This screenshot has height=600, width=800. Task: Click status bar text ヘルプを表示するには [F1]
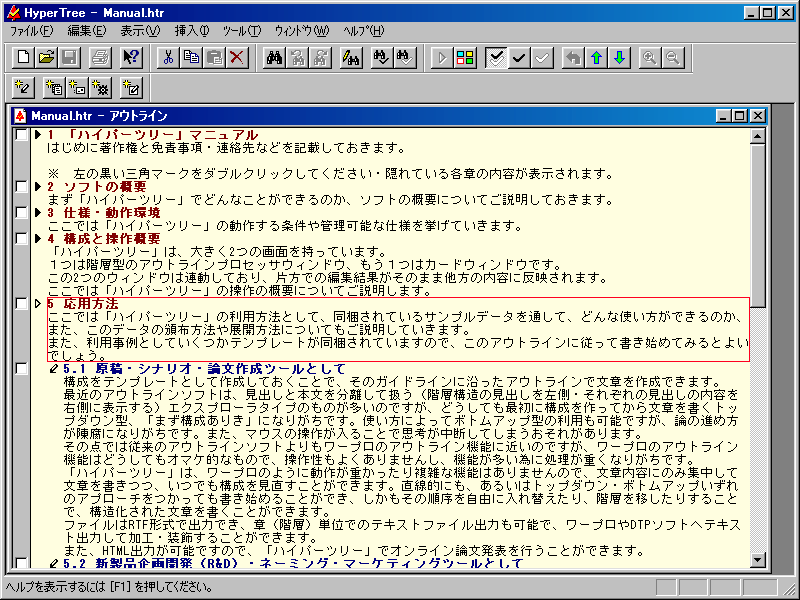109,587
